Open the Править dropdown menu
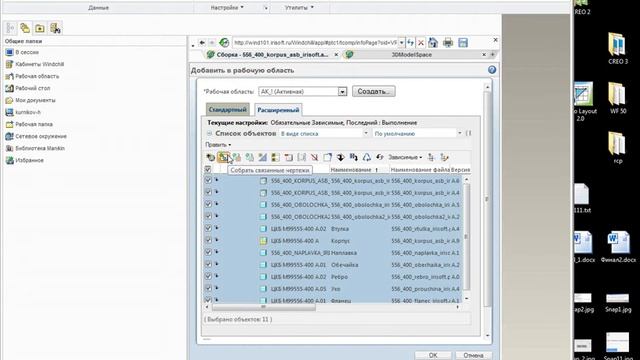Image resolution: width=640 pixels, height=360 pixels. coord(218,145)
